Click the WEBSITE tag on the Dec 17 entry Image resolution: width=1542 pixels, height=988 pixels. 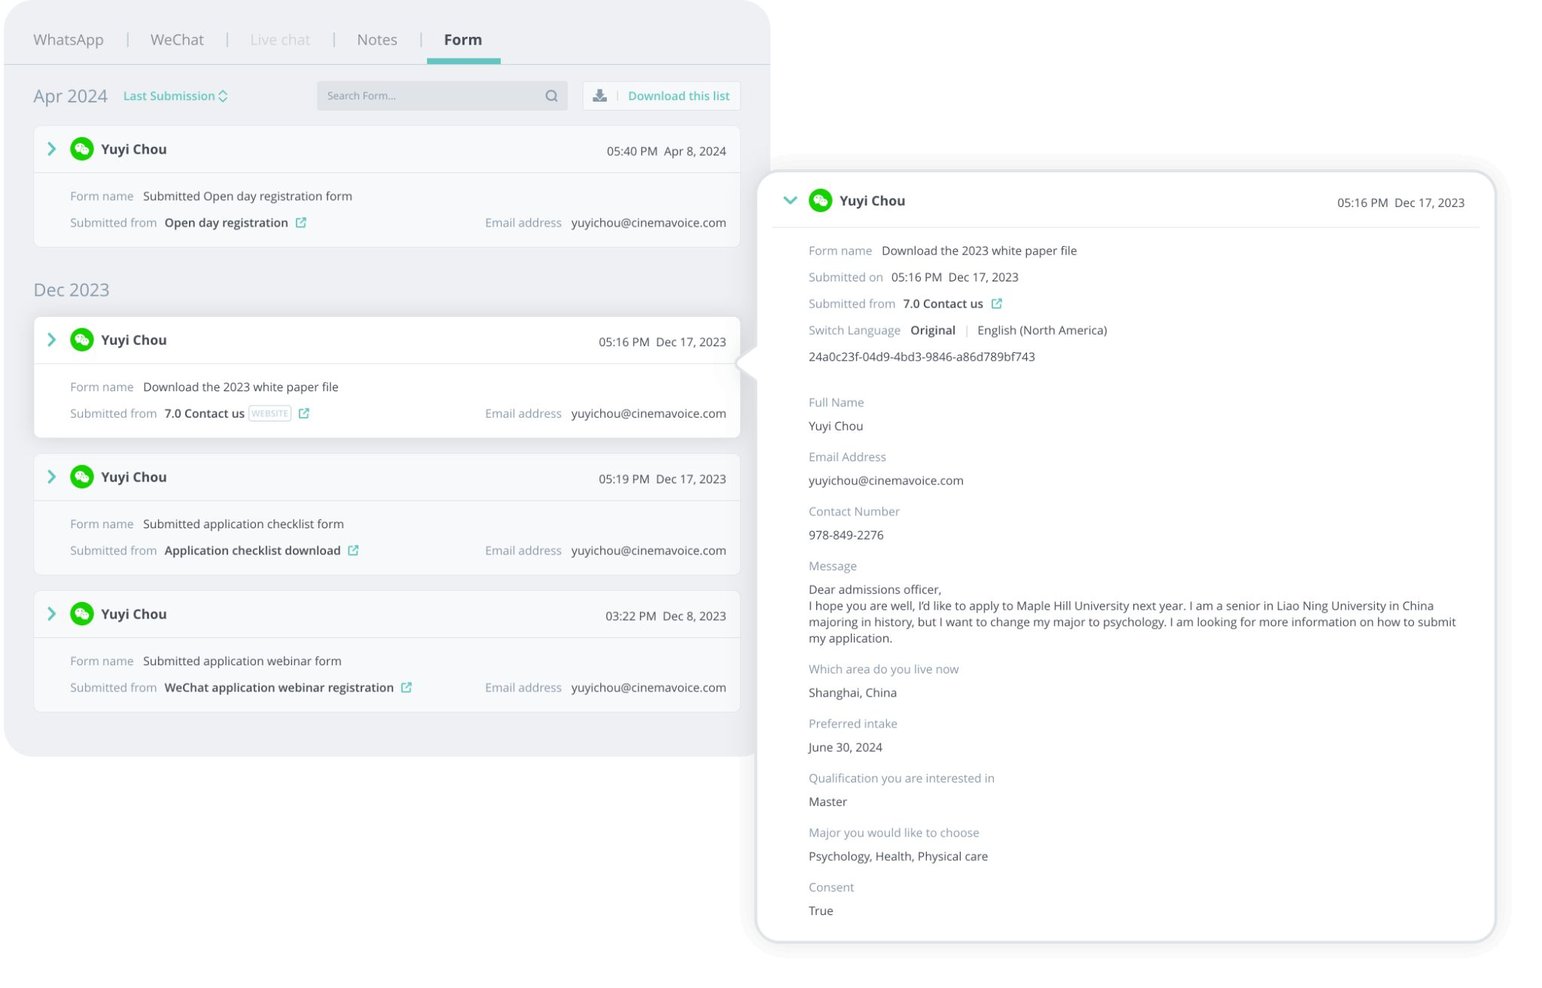pos(268,412)
